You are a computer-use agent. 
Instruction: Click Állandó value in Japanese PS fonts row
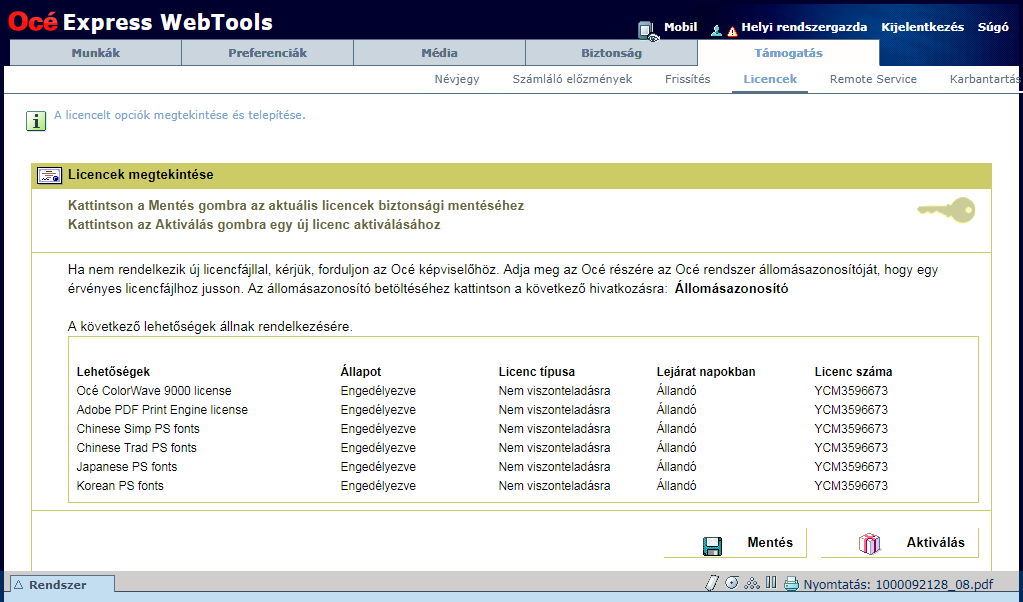(x=677, y=466)
